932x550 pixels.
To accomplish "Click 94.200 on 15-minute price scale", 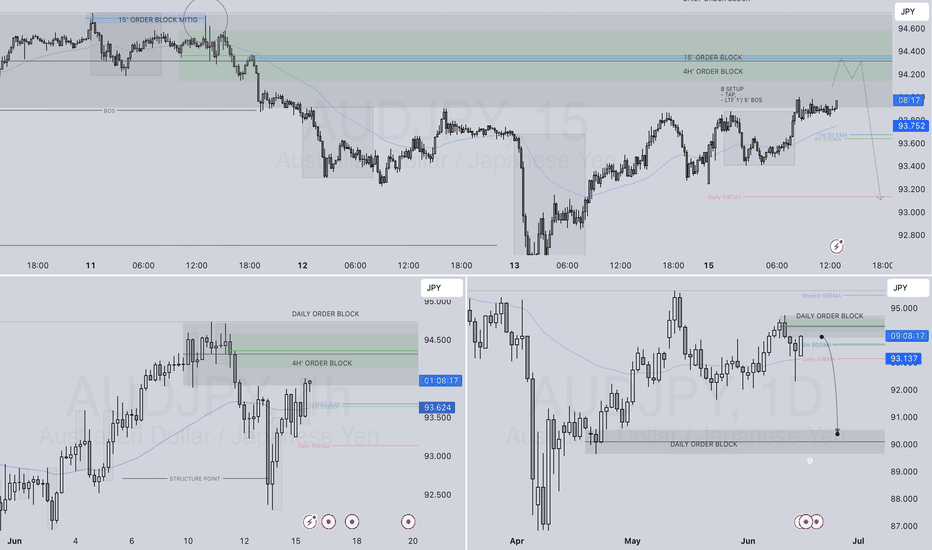I will point(912,74).
